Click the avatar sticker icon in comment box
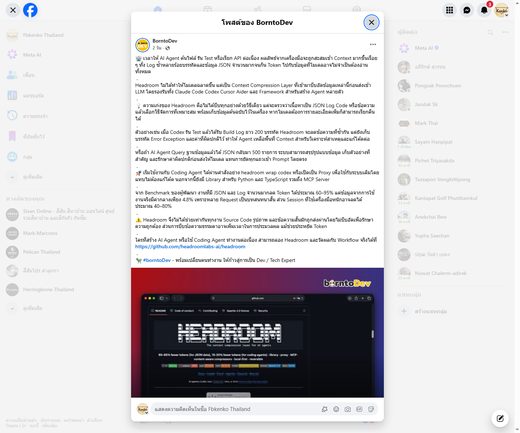 (x=324, y=409)
